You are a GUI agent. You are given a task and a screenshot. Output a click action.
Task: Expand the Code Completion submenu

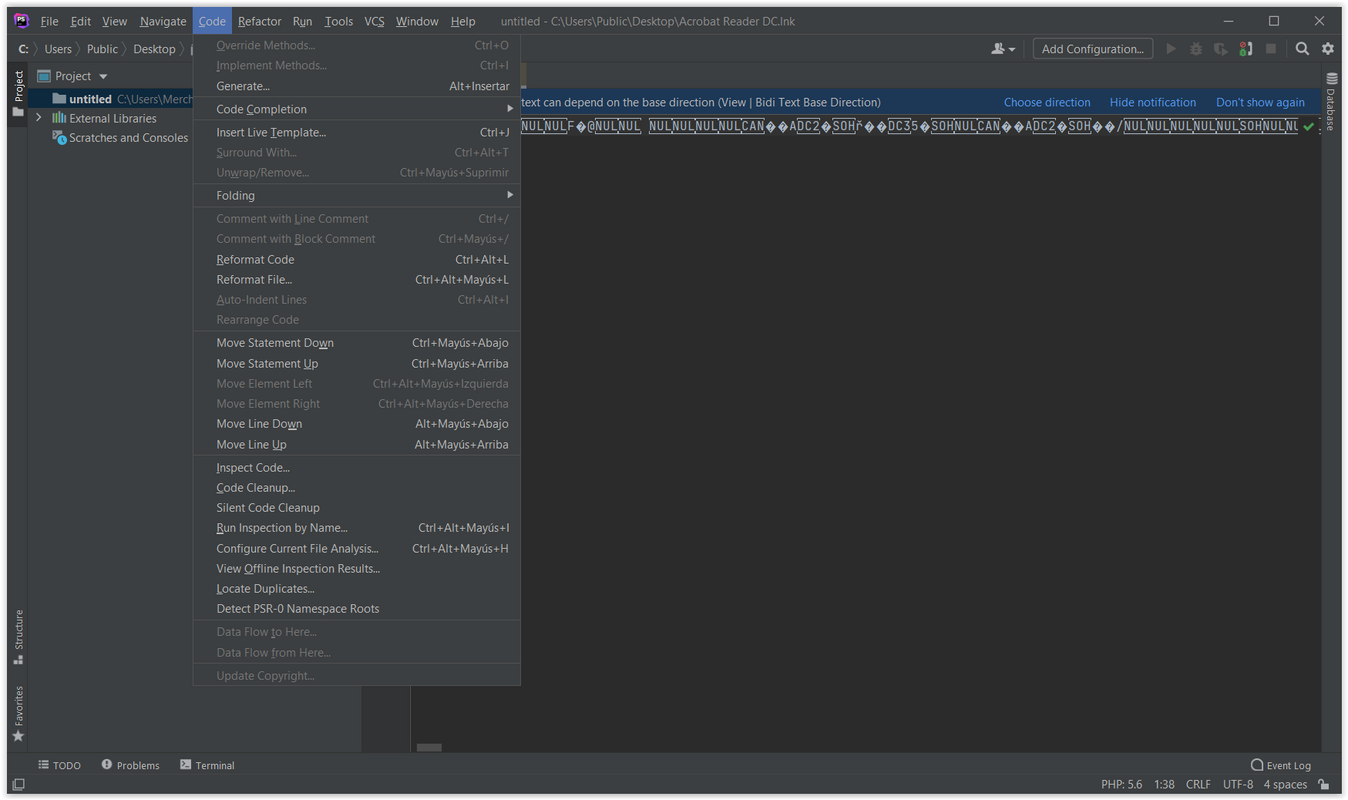(357, 109)
